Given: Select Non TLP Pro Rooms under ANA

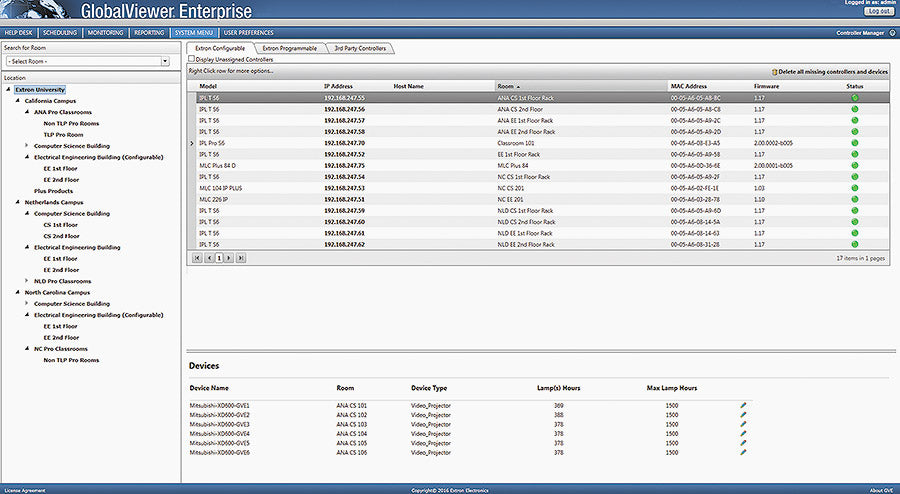Looking at the screenshot, I should (x=71, y=123).
